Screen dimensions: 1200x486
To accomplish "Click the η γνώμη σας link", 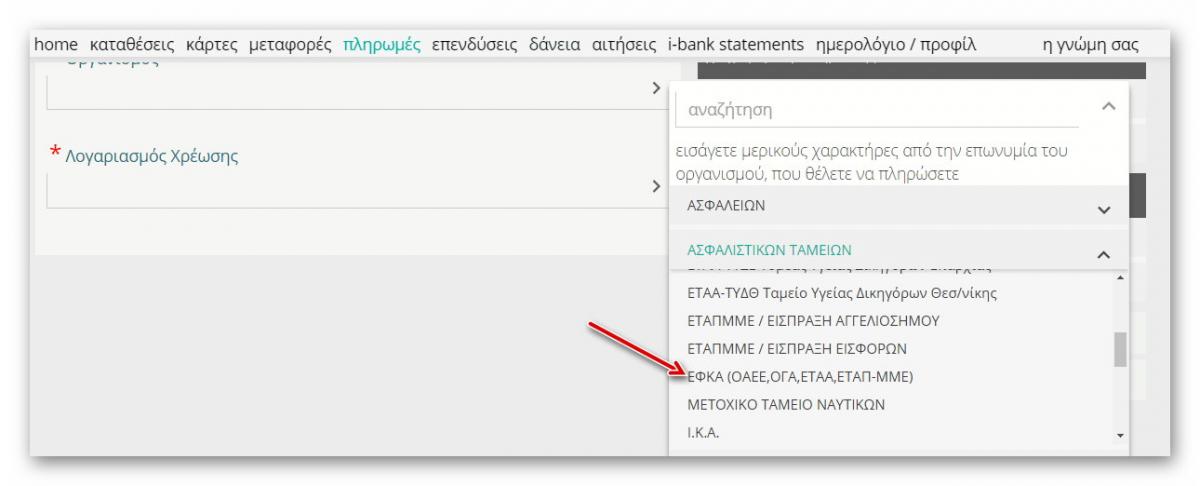I will click(x=1090, y=45).
